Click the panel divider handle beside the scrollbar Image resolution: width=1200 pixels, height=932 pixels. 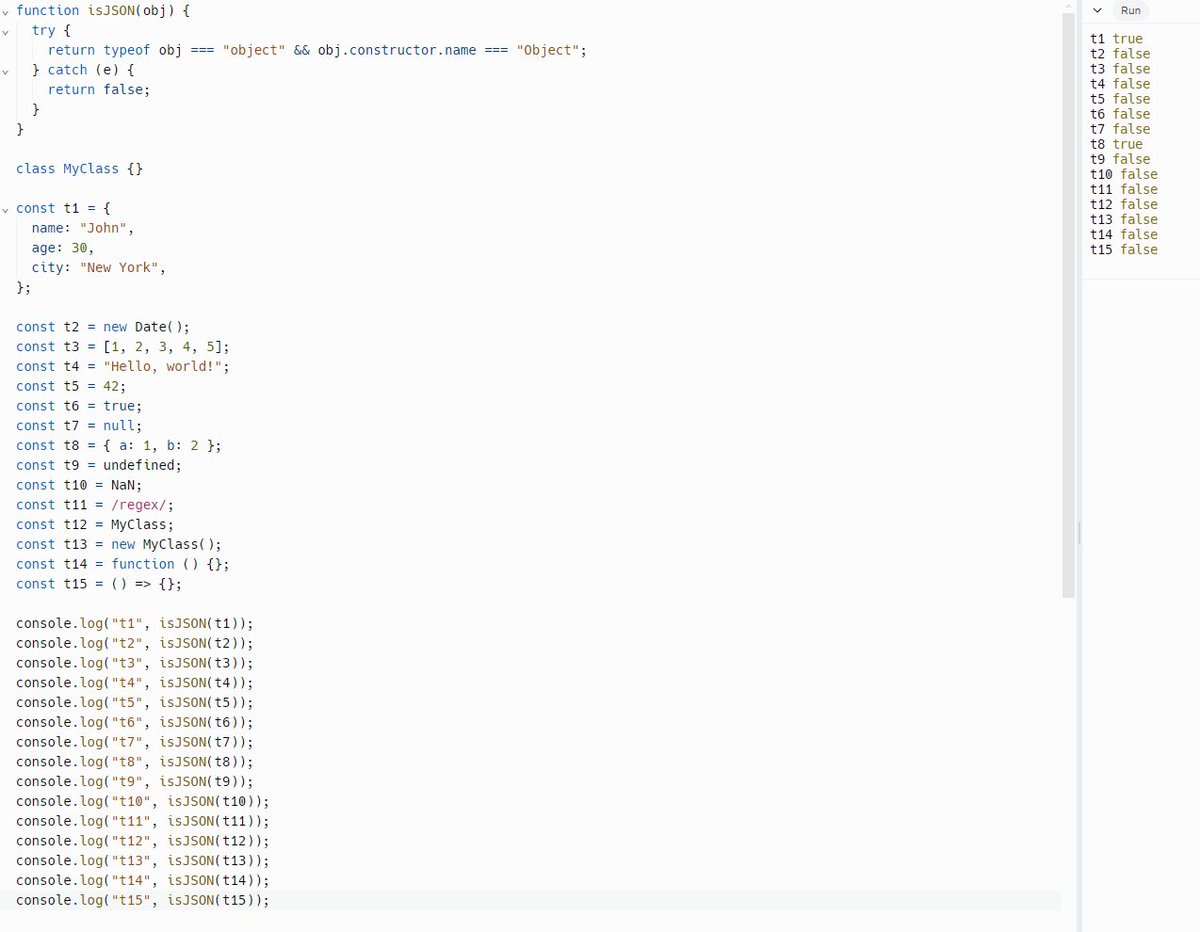point(1079,533)
